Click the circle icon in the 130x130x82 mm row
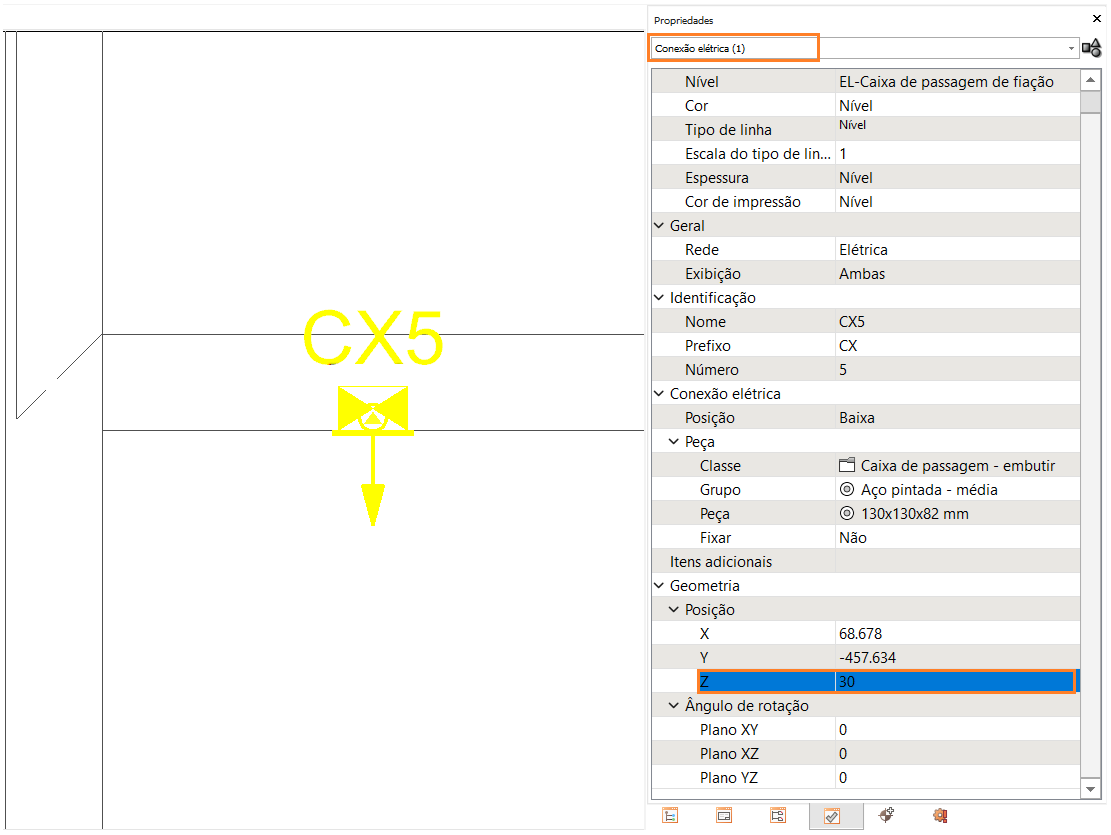The image size is (1111, 835). point(847,513)
